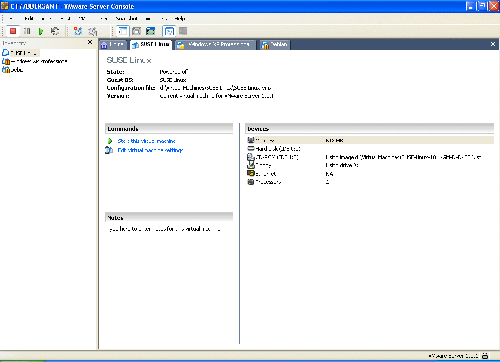The width and height of the screenshot is (500, 362).
Task: Switch to the Windows XP Professional tab
Action: pos(215,45)
